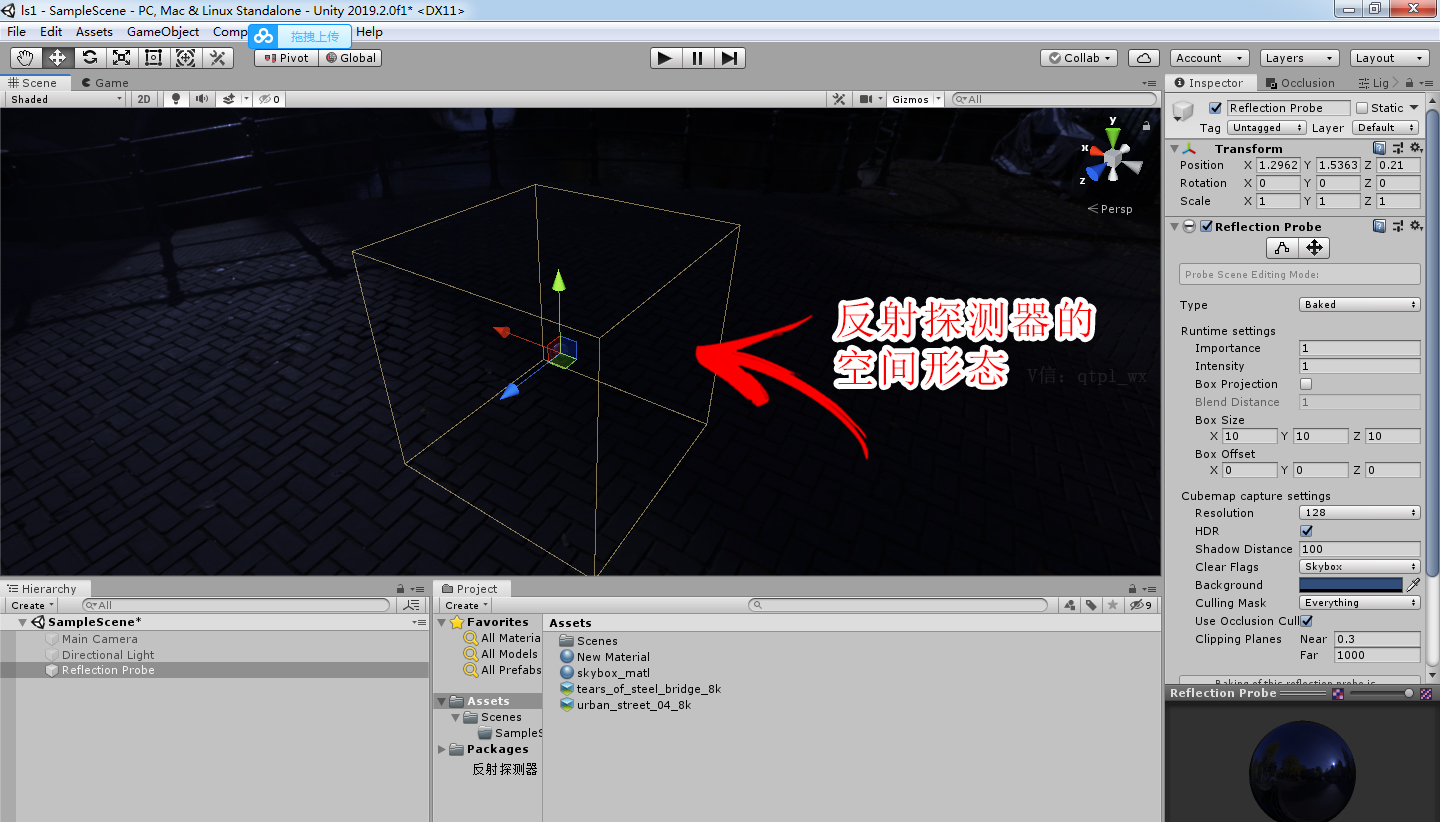
Task: Open scene component tools icon
Action: pyautogui.click(x=839, y=99)
